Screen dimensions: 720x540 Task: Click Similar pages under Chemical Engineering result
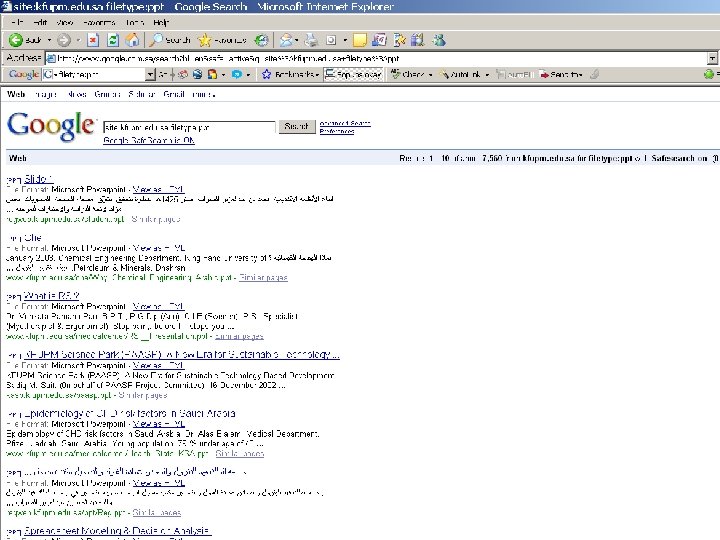pyautogui.click(x=263, y=278)
